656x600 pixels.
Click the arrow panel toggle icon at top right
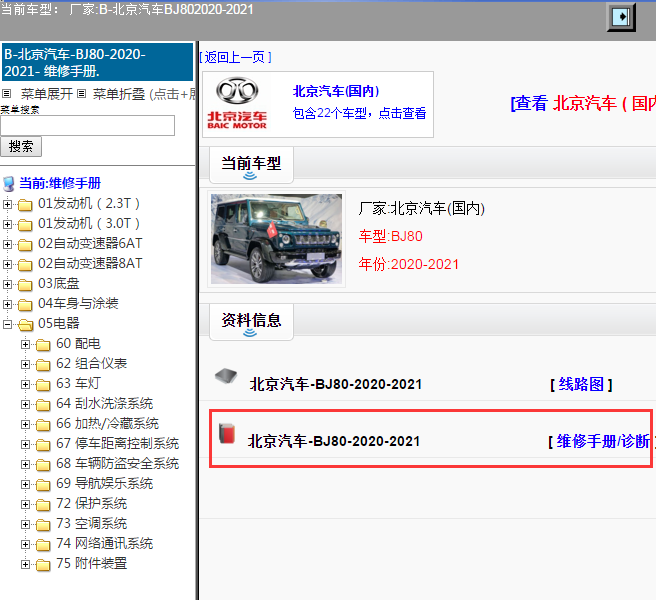(x=621, y=17)
